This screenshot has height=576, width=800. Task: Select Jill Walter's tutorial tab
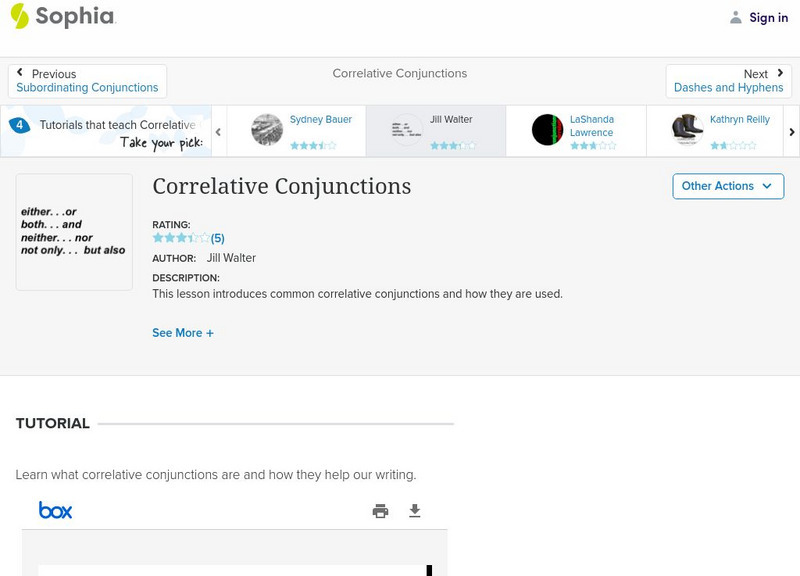pyautogui.click(x=435, y=131)
